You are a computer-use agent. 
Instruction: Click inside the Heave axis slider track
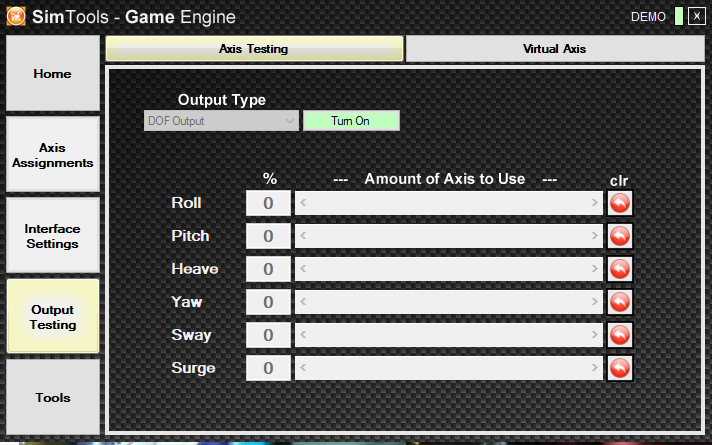[x=449, y=269]
